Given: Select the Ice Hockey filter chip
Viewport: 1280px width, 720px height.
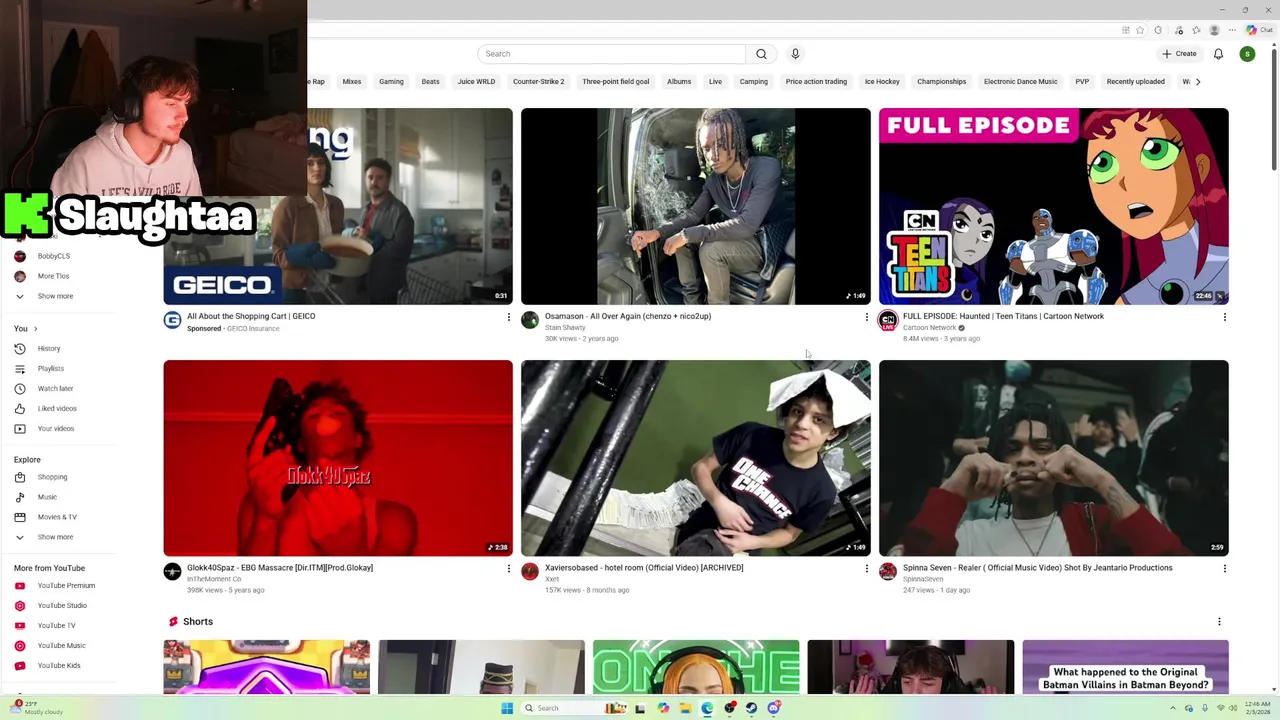Looking at the screenshot, I should pos(882,82).
